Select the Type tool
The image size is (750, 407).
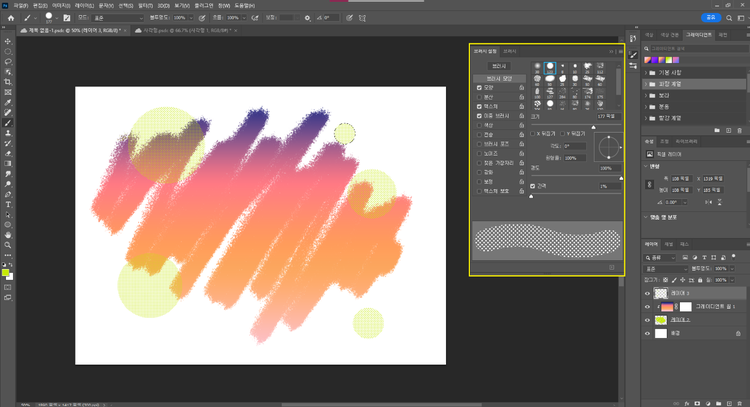[8, 204]
